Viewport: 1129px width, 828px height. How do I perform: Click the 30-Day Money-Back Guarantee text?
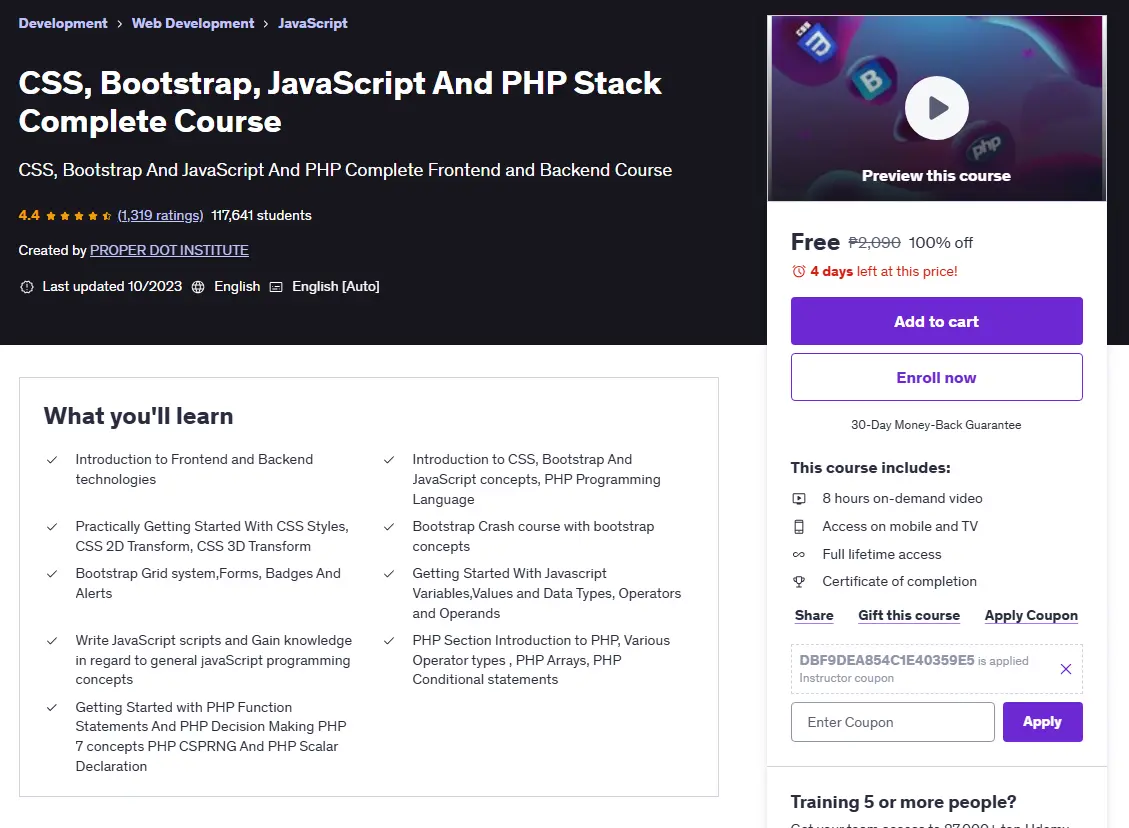[936, 425]
